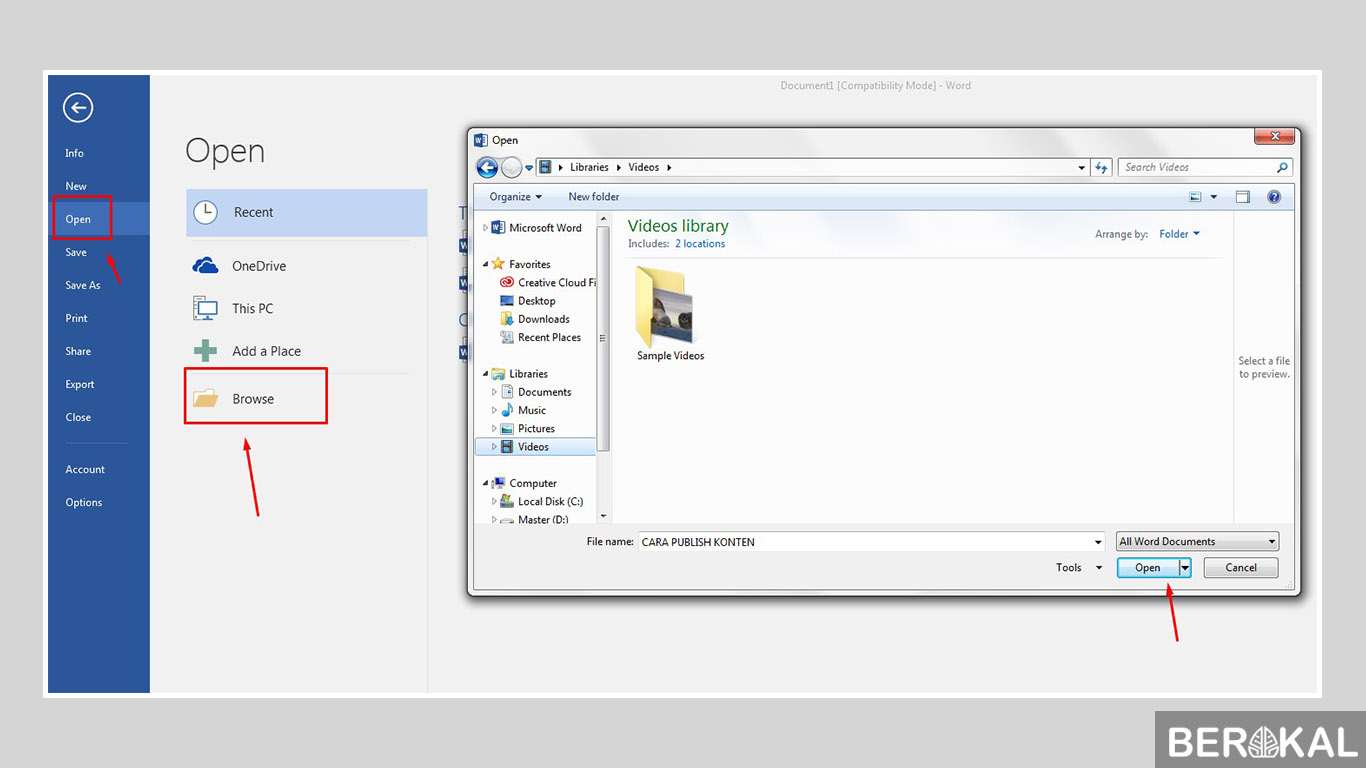The height and width of the screenshot is (768, 1366).
Task: Click Print in backstage menu
Action: (x=77, y=318)
